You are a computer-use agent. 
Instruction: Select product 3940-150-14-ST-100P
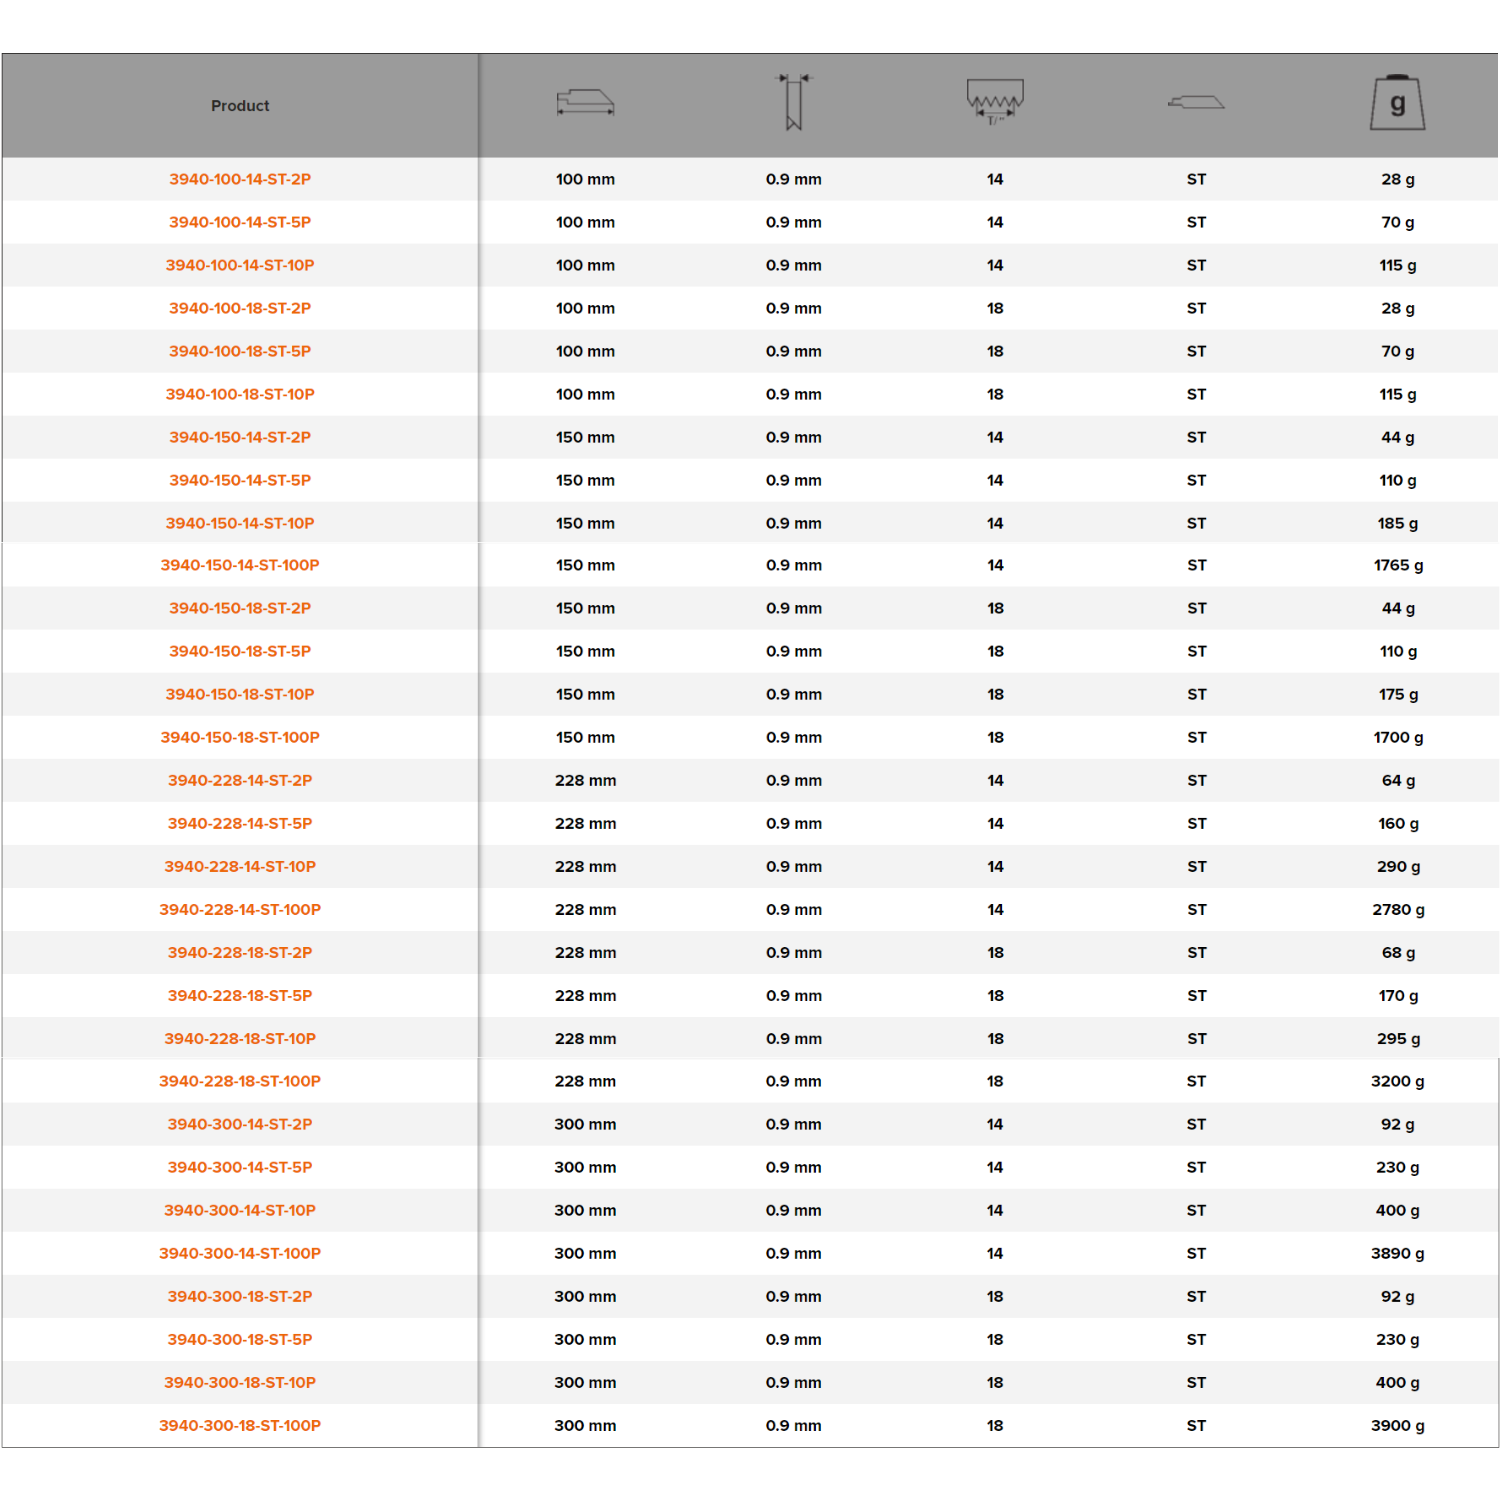tap(240, 566)
